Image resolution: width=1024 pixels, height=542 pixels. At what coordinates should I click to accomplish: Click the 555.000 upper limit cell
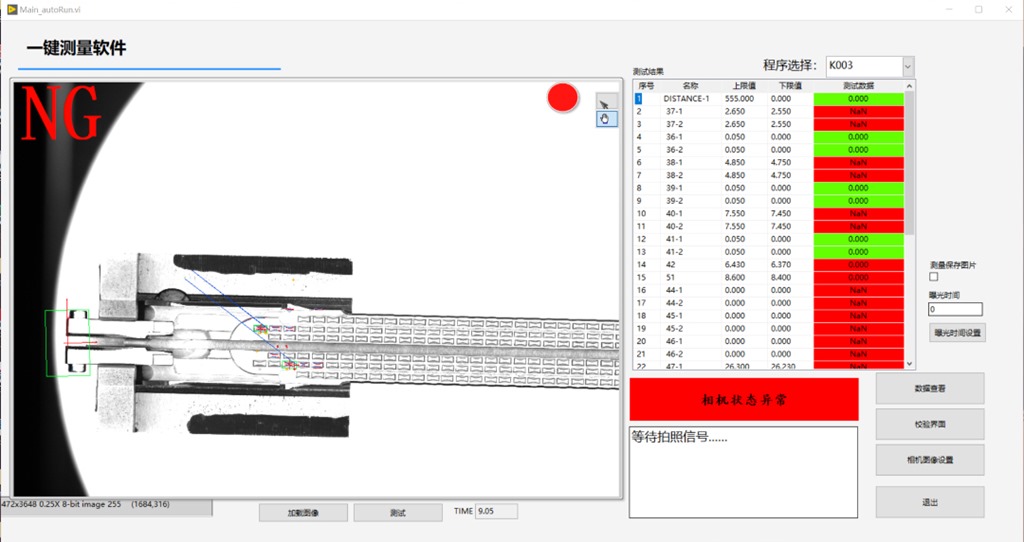[x=739, y=99]
